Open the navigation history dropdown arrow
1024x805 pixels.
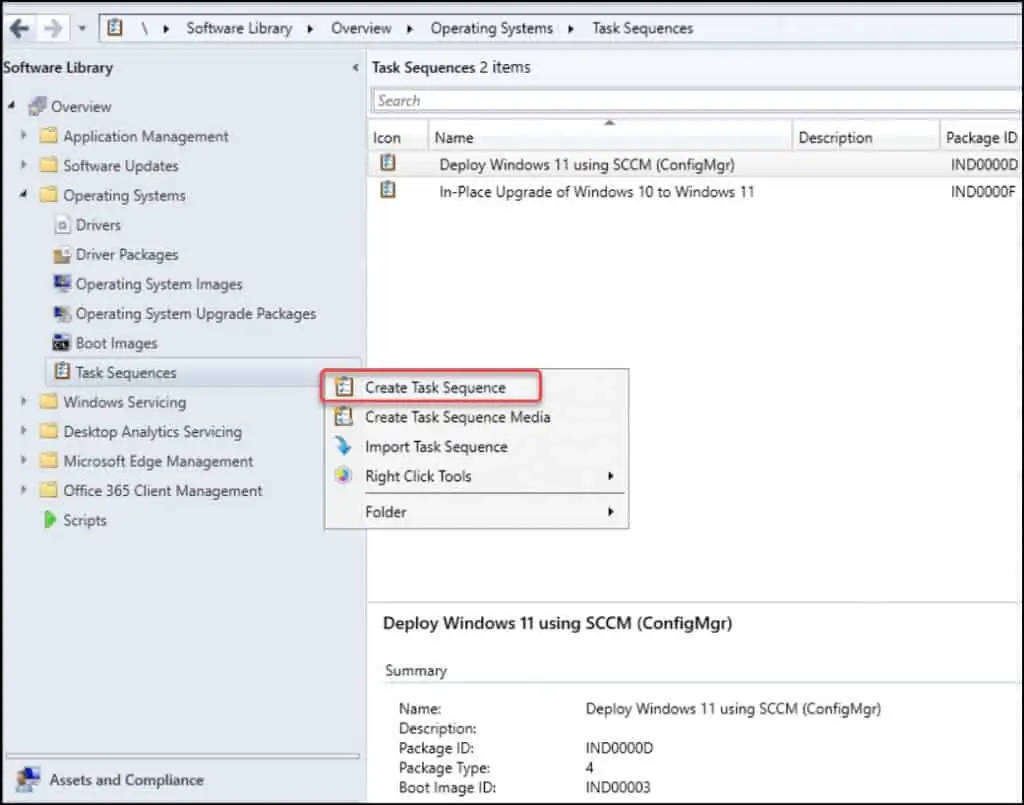pos(82,29)
